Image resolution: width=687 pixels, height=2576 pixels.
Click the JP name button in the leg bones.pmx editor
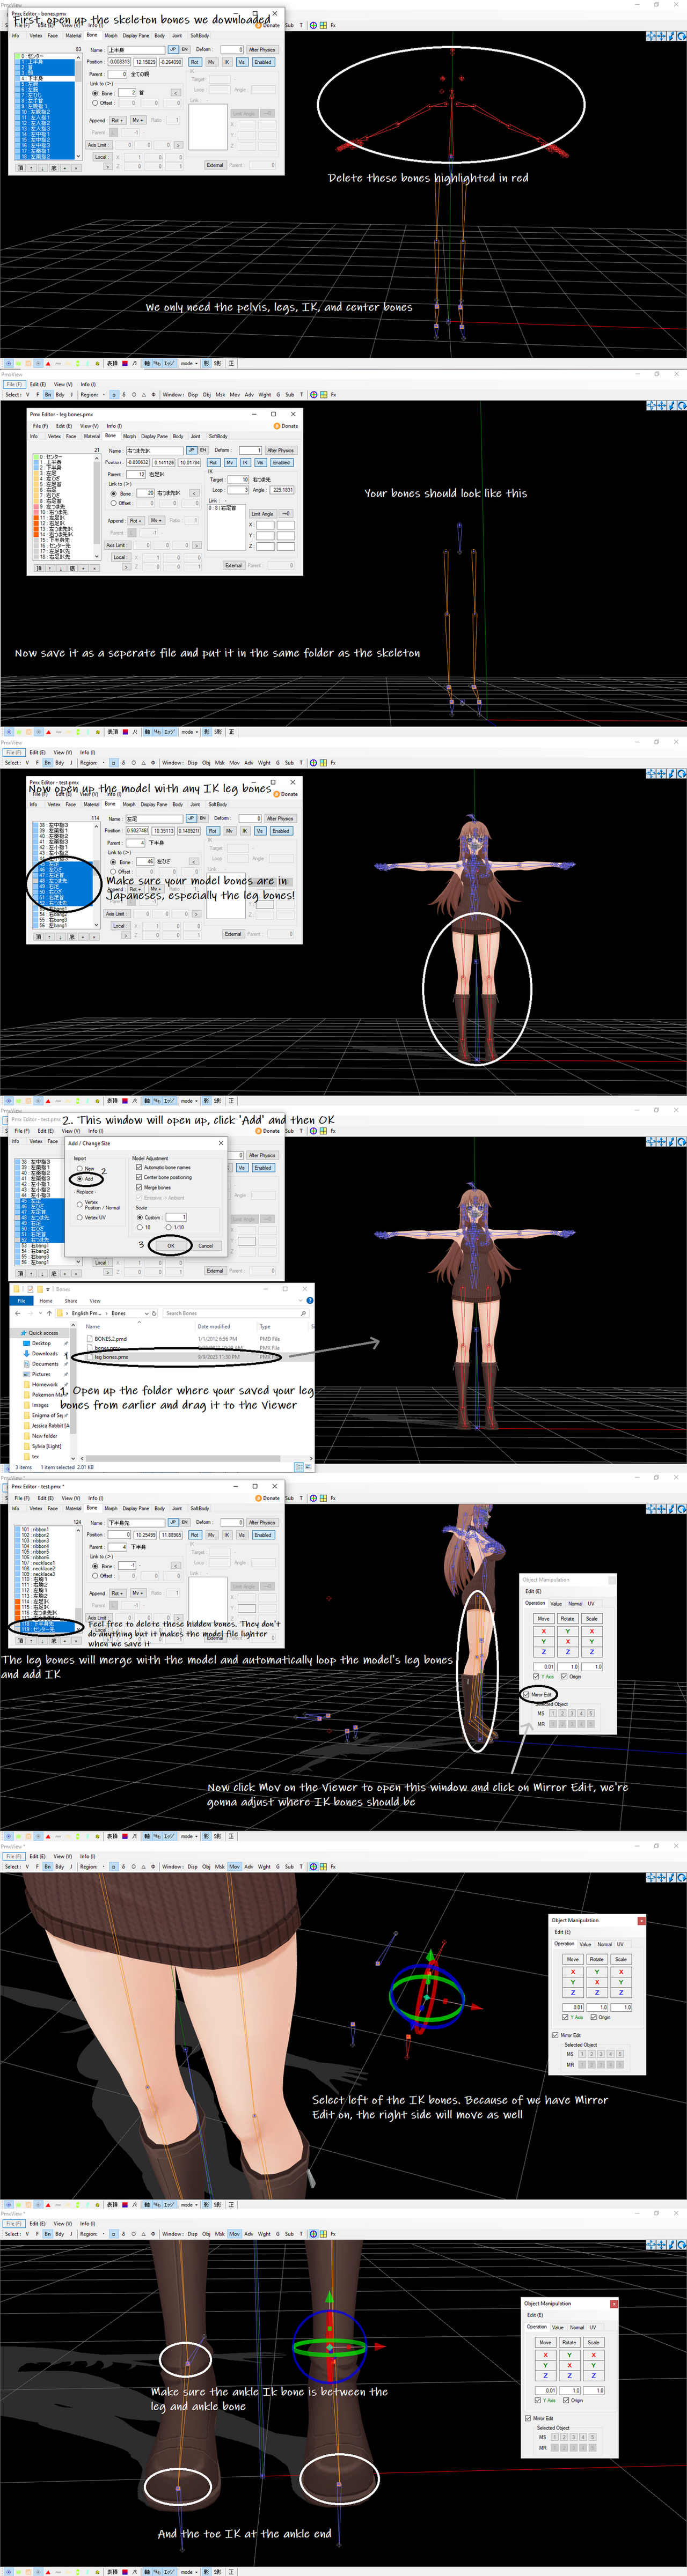tap(191, 450)
